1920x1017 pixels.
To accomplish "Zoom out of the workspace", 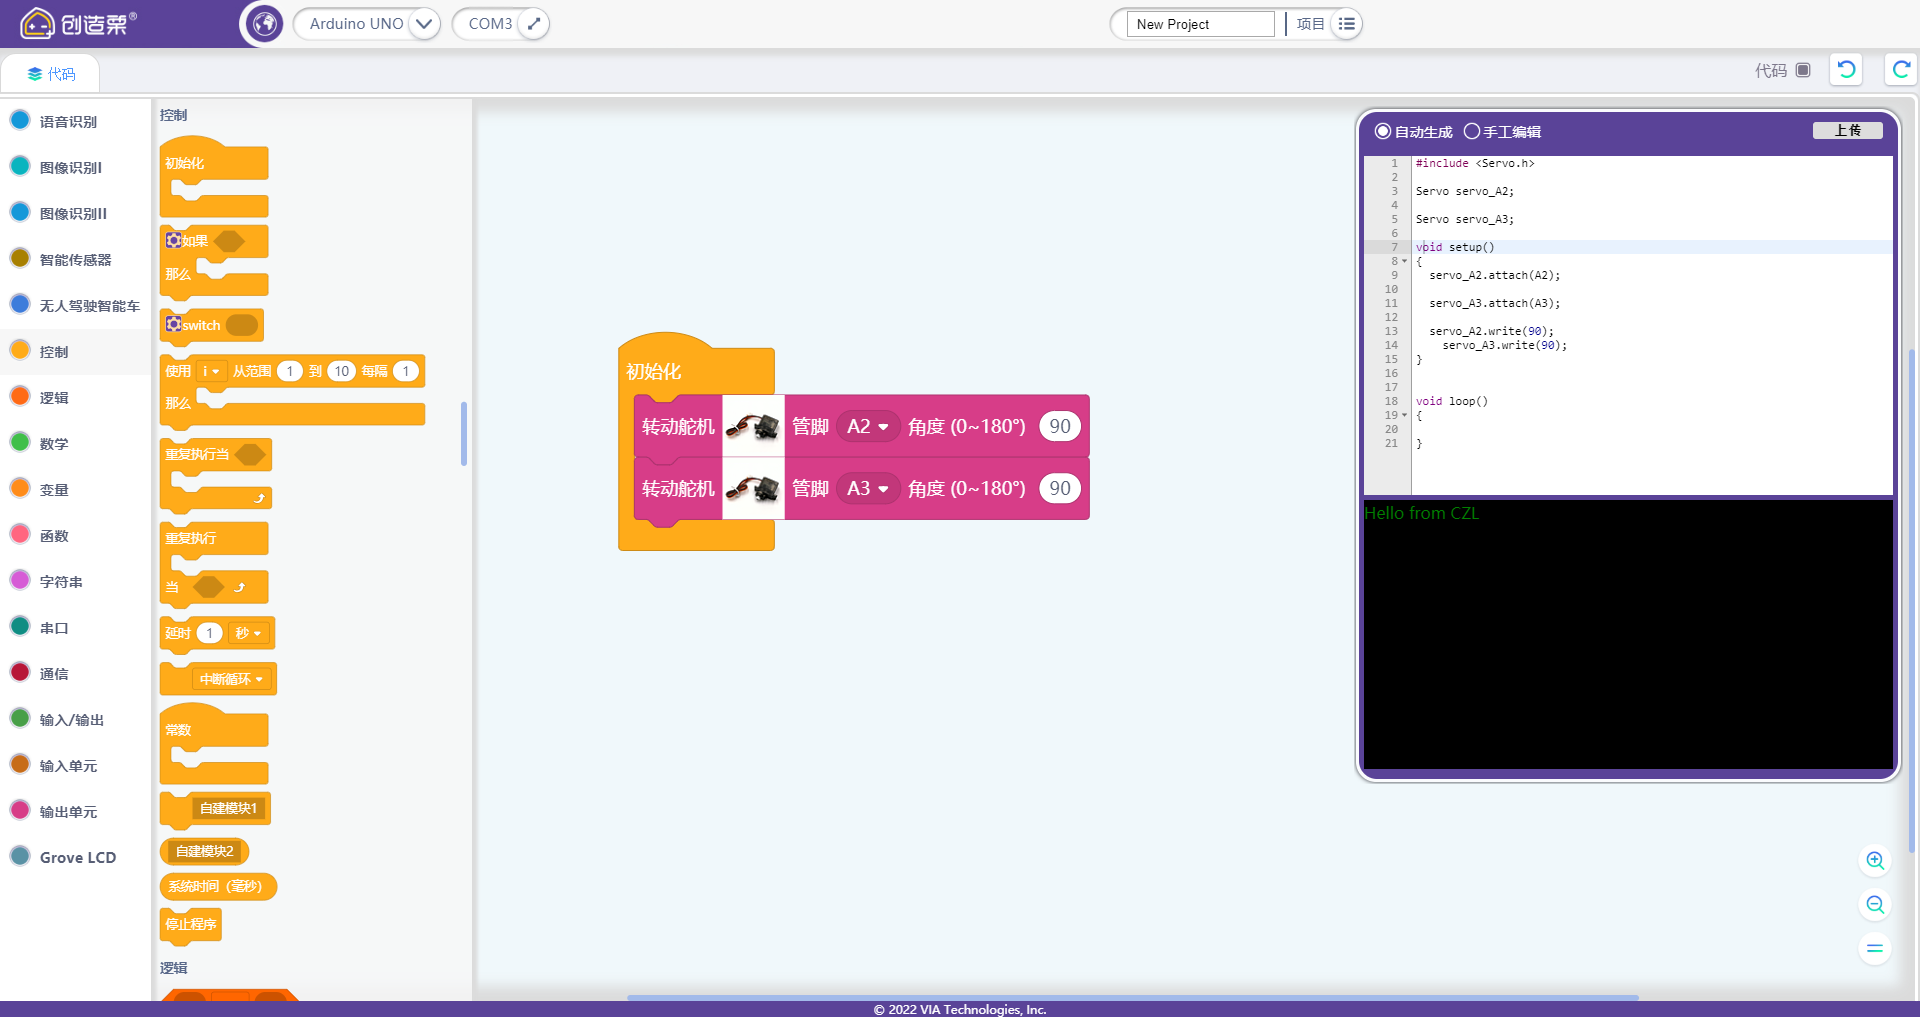I will tap(1875, 905).
